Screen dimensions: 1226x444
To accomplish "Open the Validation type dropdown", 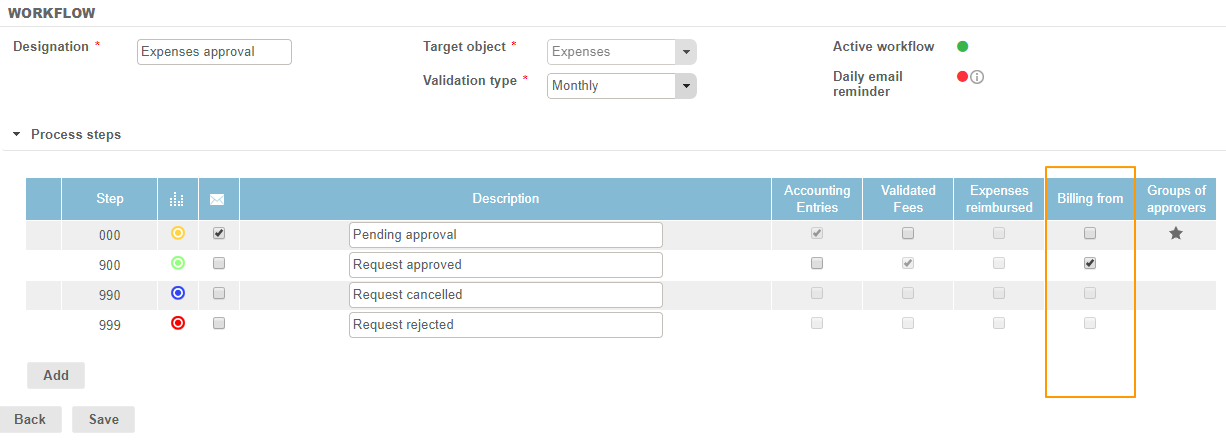I will pyautogui.click(x=685, y=86).
